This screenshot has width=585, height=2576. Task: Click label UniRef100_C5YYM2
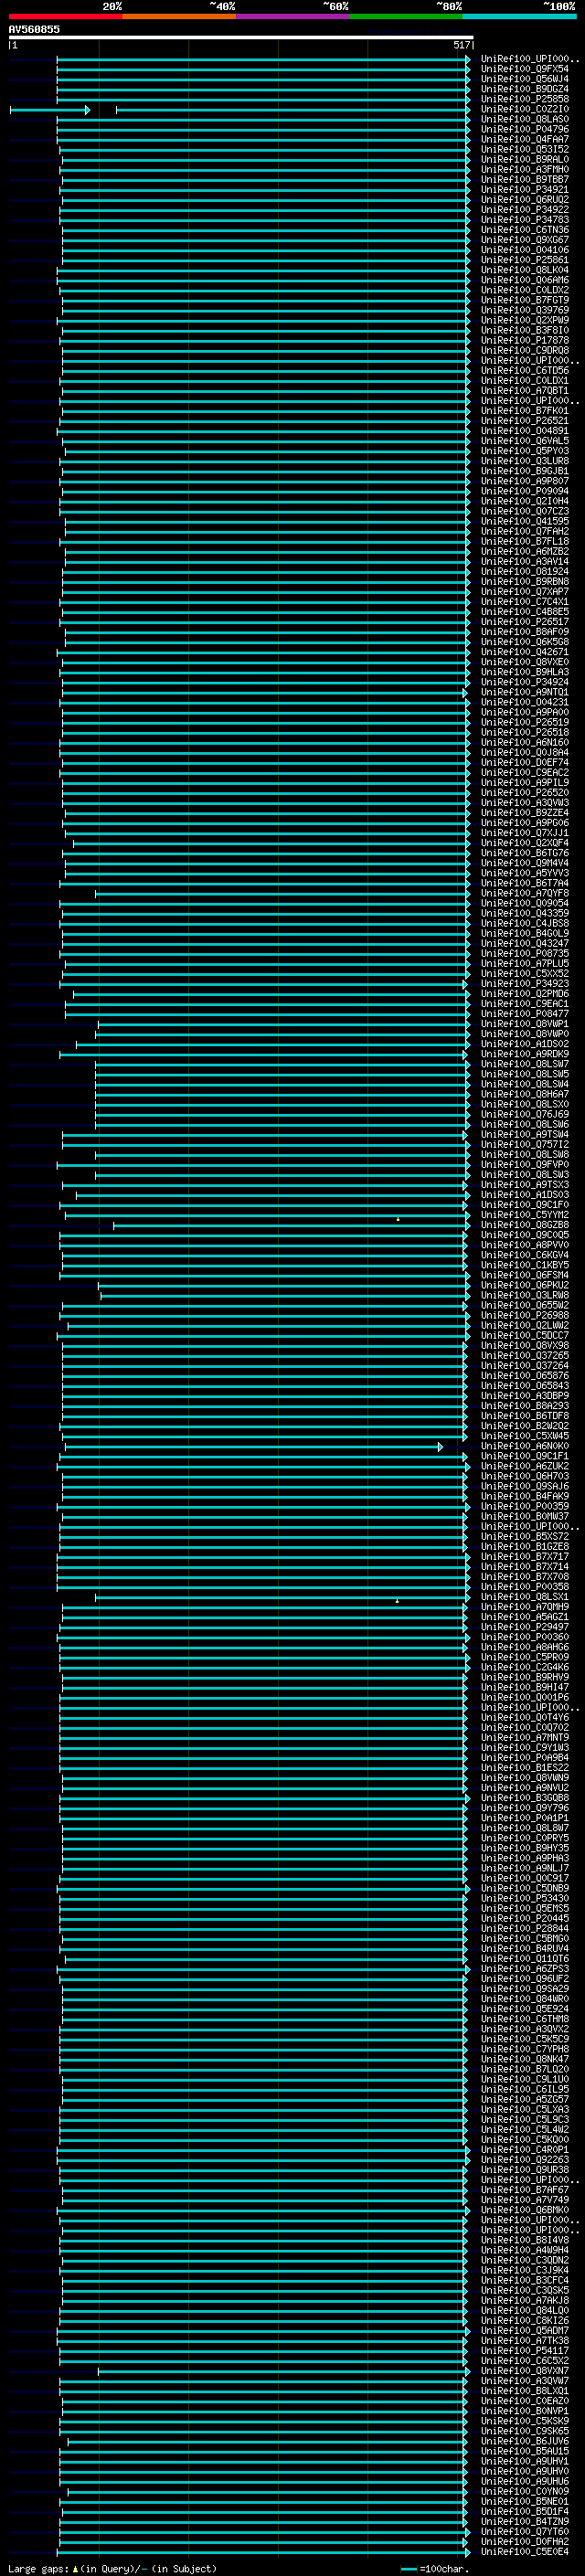pyautogui.click(x=525, y=1215)
